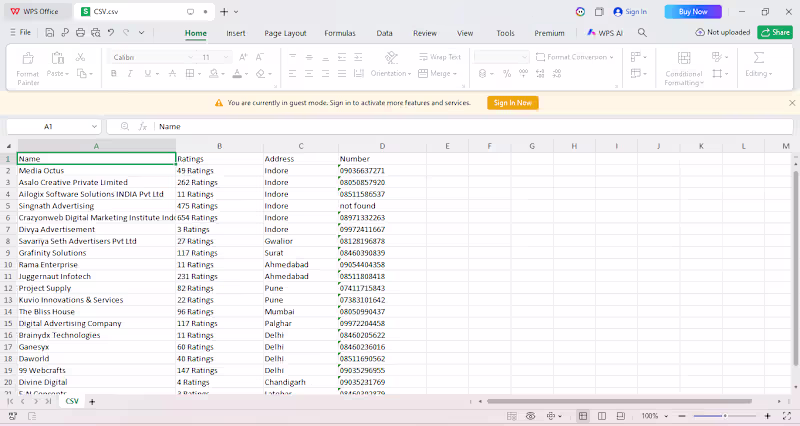800x426 pixels.
Task: Click the Share button
Action: (775, 33)
